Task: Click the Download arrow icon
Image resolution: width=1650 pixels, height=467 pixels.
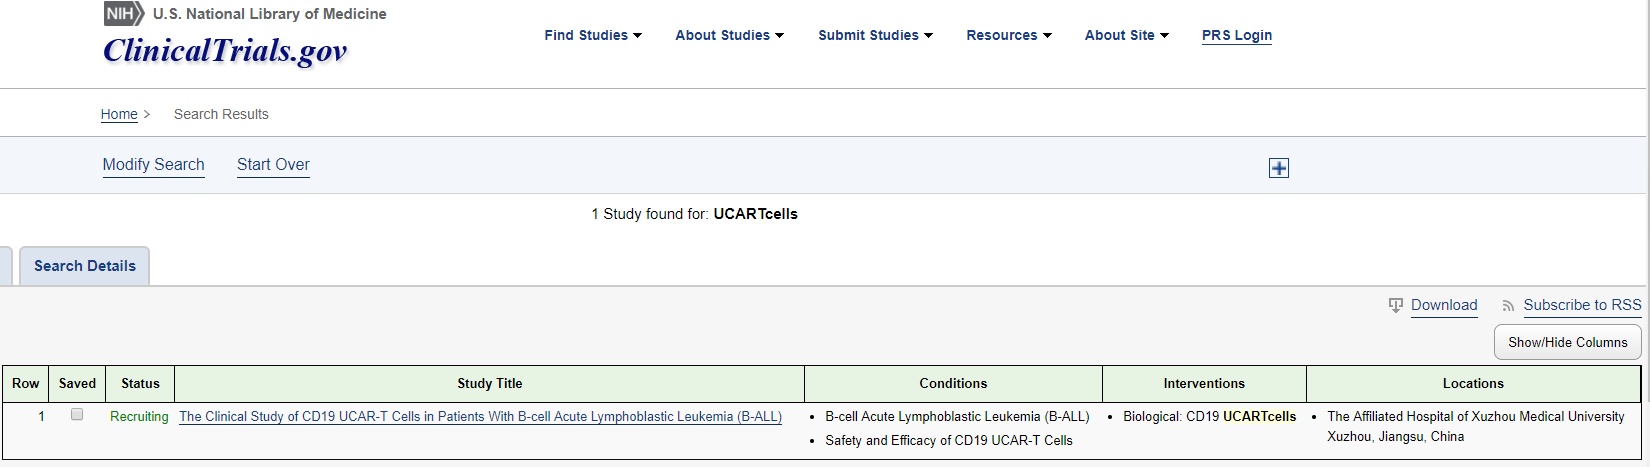Action: [1396, 306]
